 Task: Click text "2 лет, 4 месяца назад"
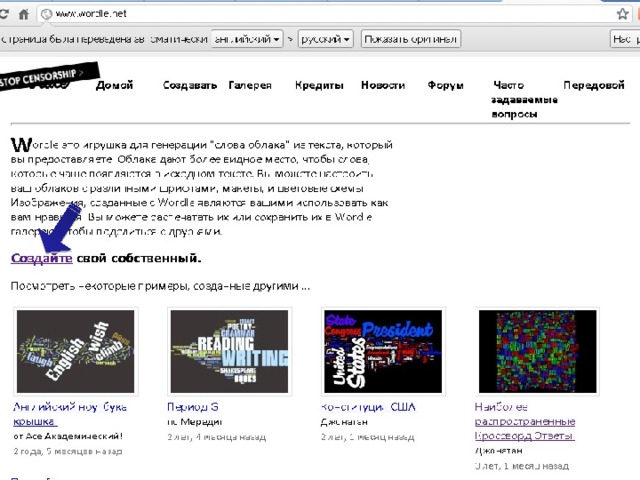[x=217, y=437]
